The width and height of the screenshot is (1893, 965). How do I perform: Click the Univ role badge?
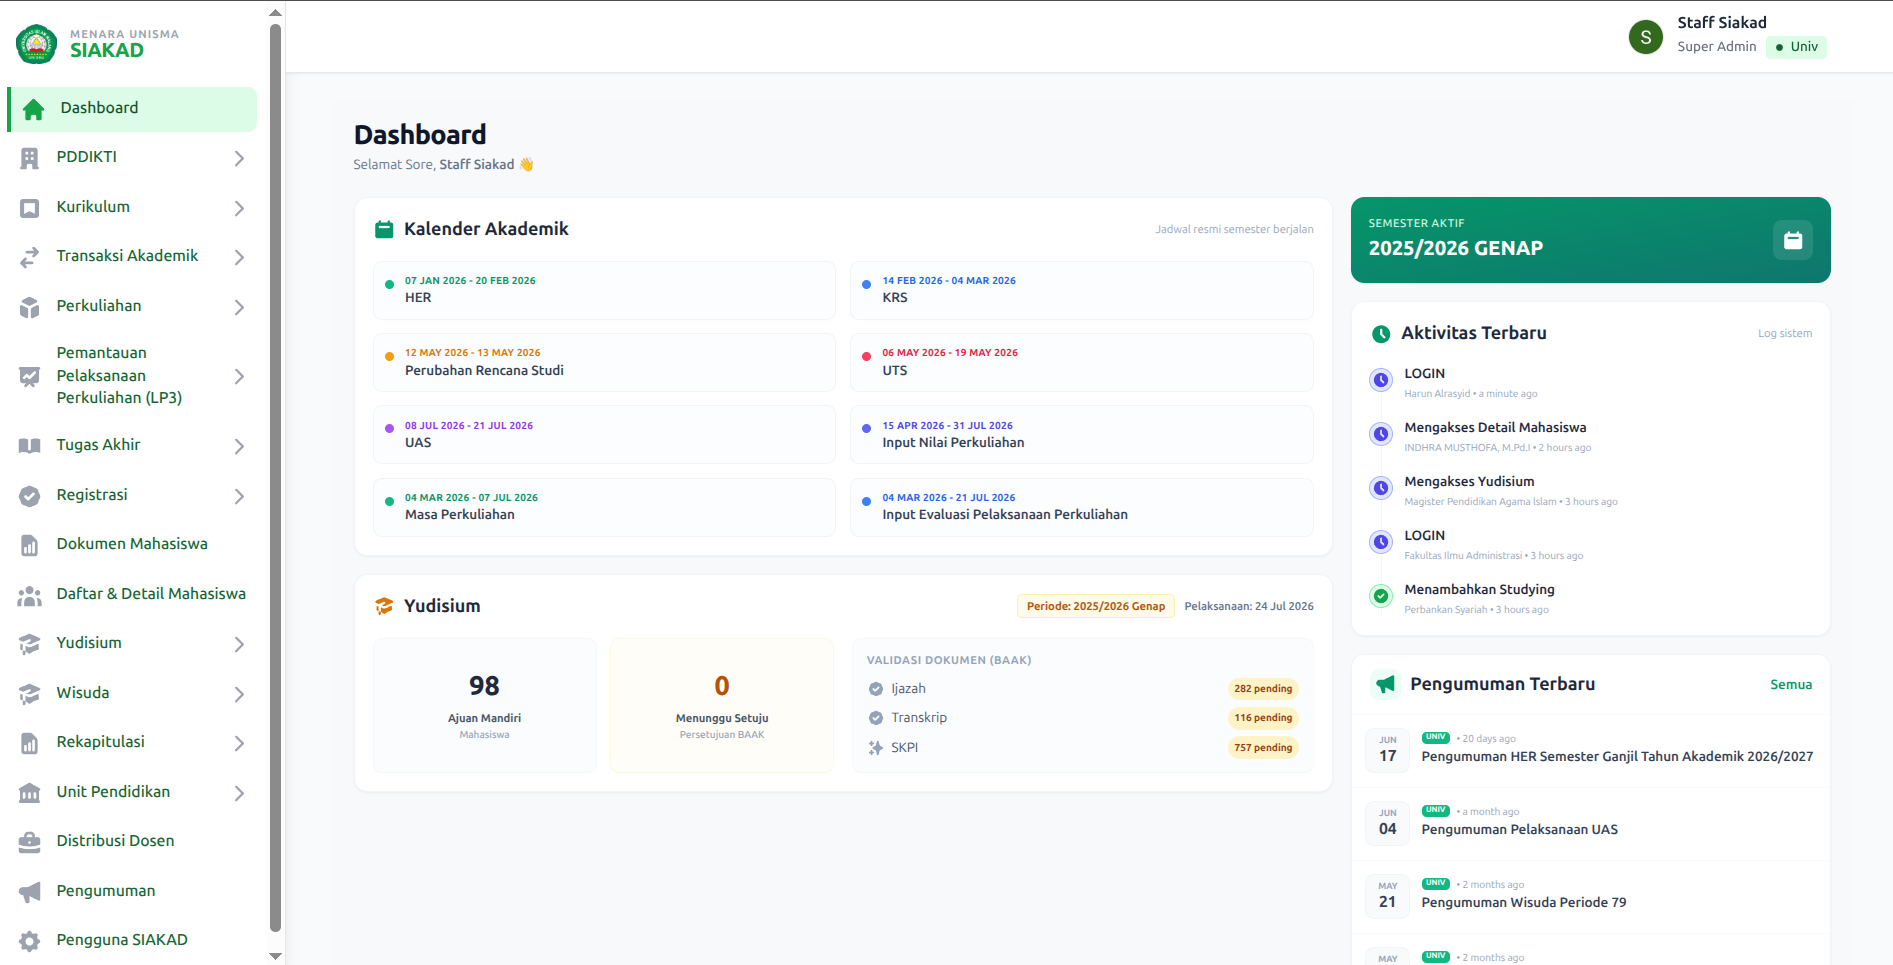coord(1796,47)
